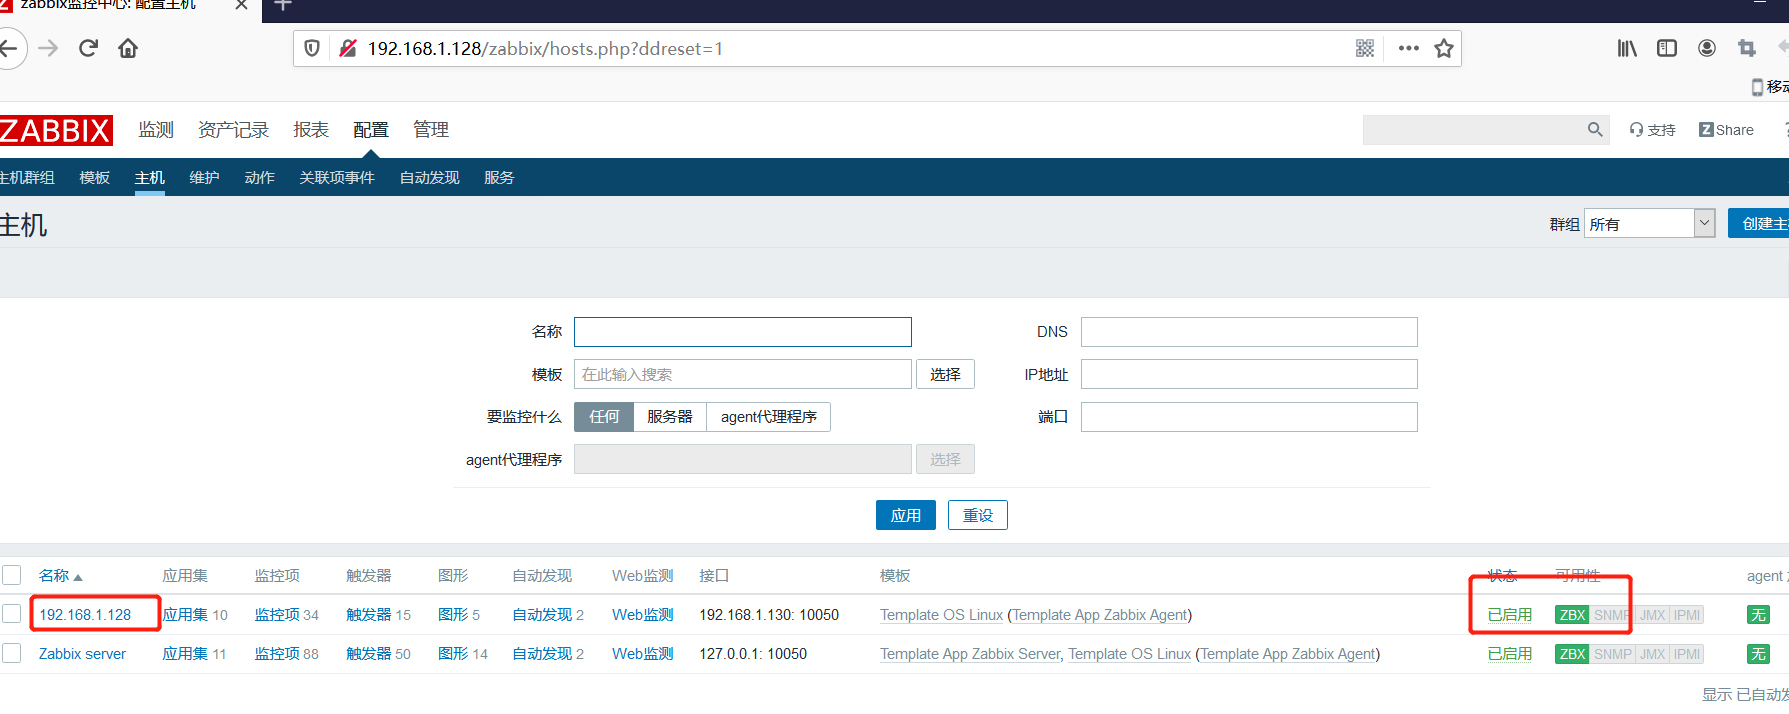Open the 群组 所有 dropdown
The height and width of the screenshot is (714, 1789).
click(1650, 224)
